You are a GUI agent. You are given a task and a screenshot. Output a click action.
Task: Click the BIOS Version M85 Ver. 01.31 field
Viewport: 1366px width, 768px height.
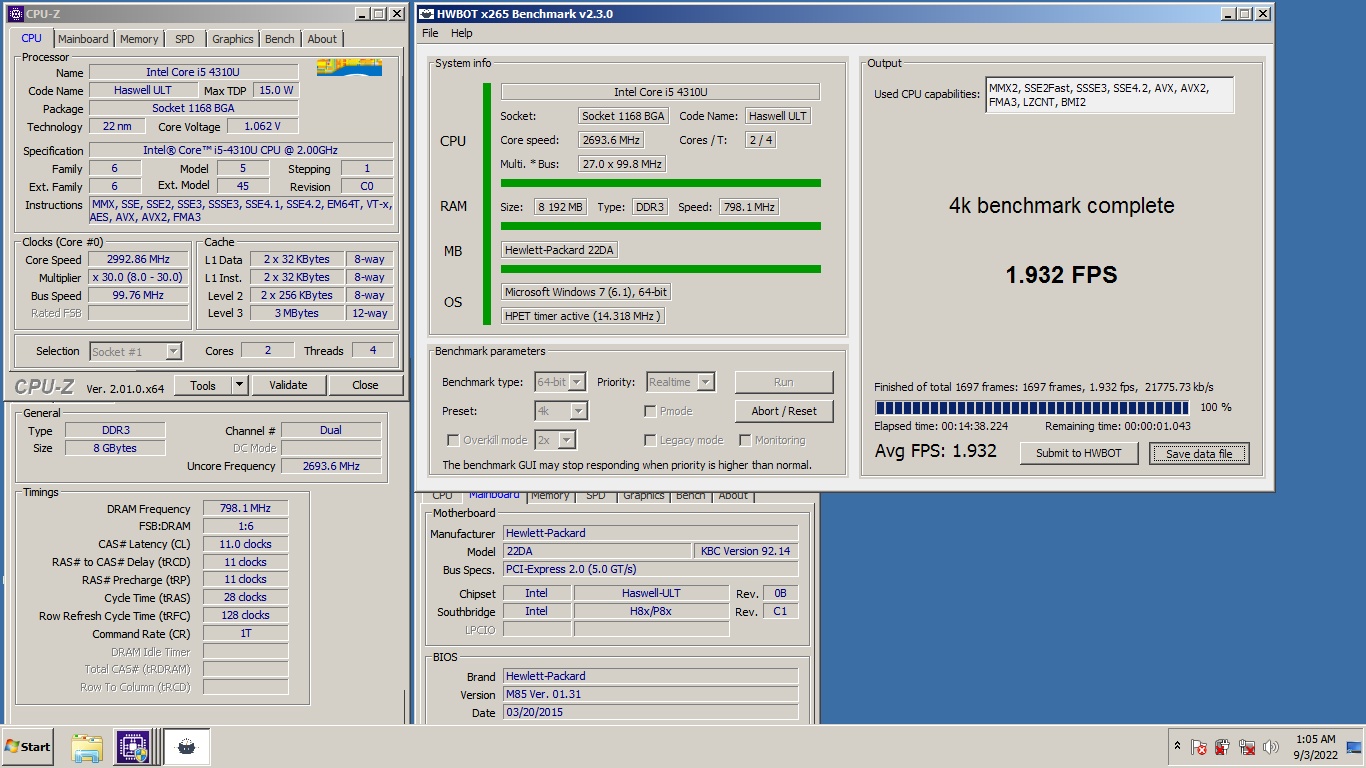click(650, 694)
